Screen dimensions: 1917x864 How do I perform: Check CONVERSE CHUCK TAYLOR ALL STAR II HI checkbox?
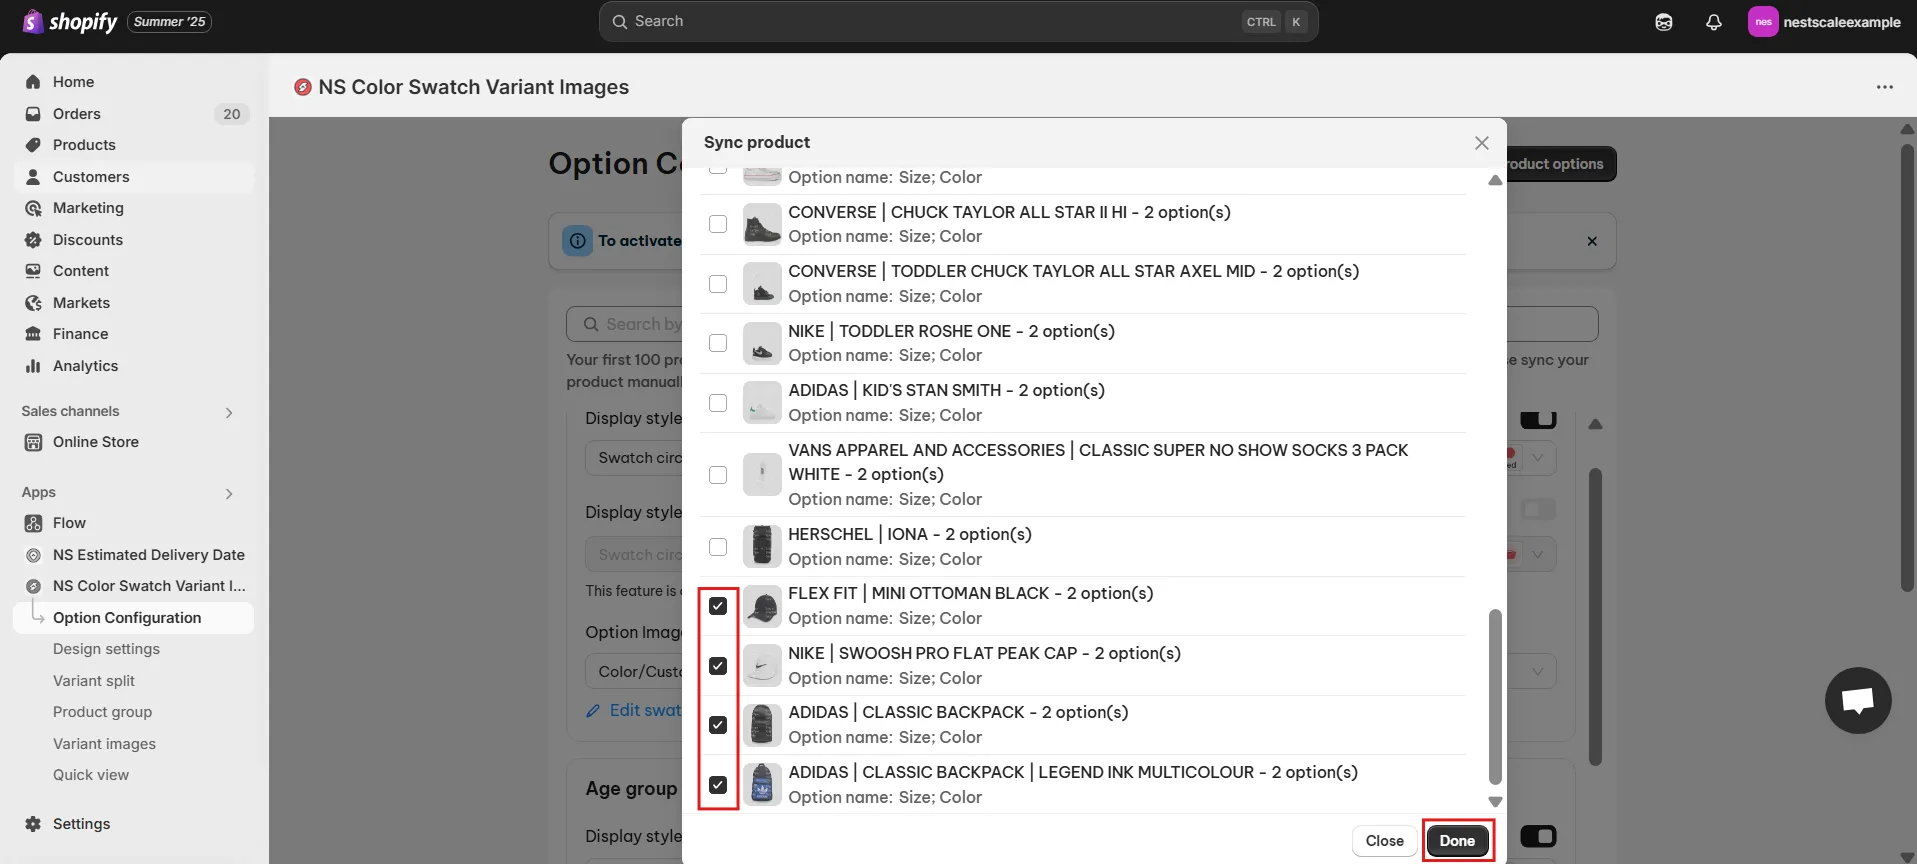(x=718, y=224)
